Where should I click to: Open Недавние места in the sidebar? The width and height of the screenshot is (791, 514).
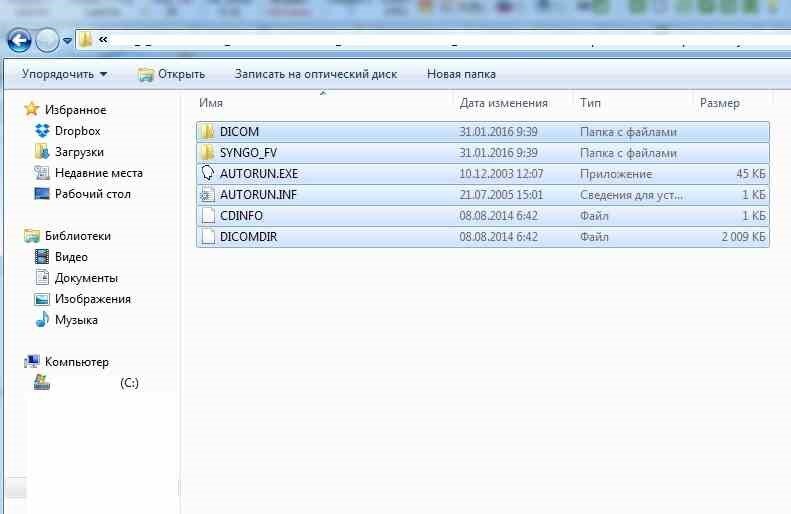99,173
